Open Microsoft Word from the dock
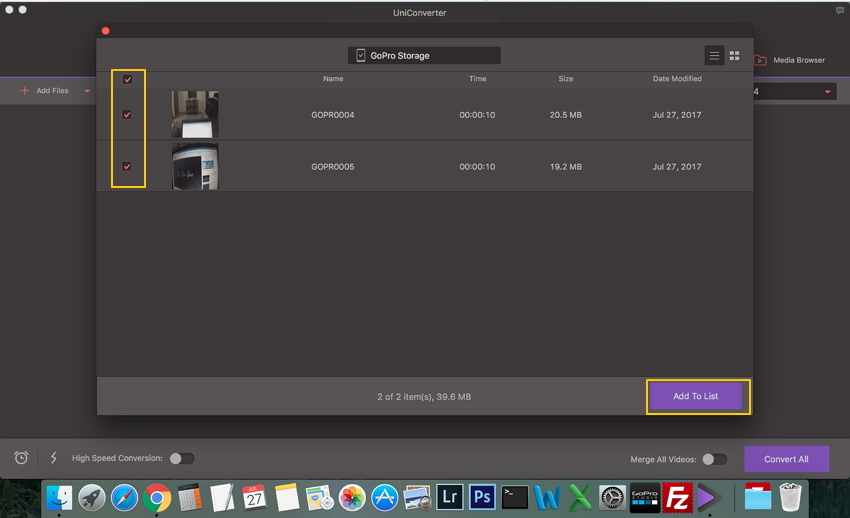 [x=547, y=497]
